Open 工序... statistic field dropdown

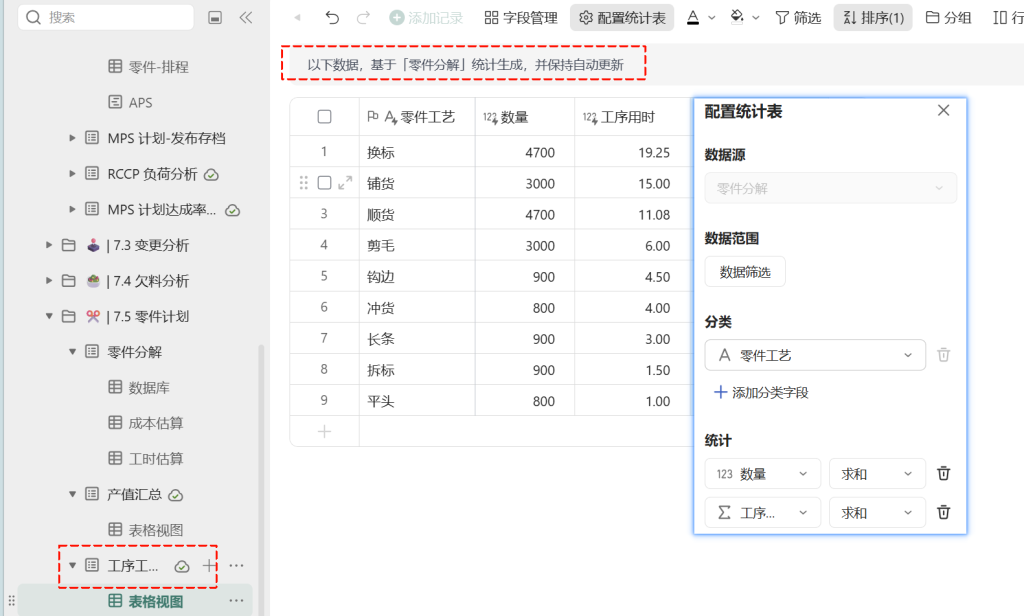(762, 513)
